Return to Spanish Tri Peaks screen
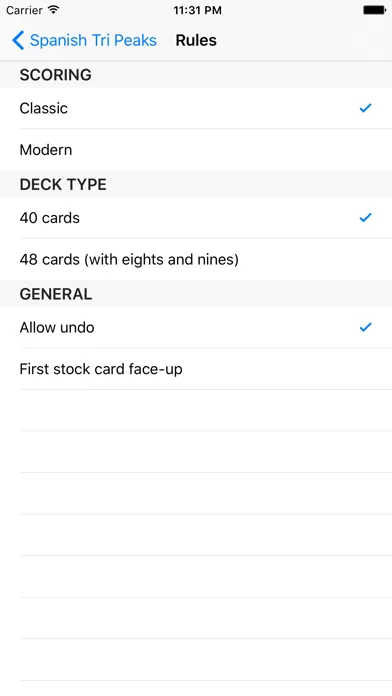Viewport: 392px width, 696px height. [84, 40]
